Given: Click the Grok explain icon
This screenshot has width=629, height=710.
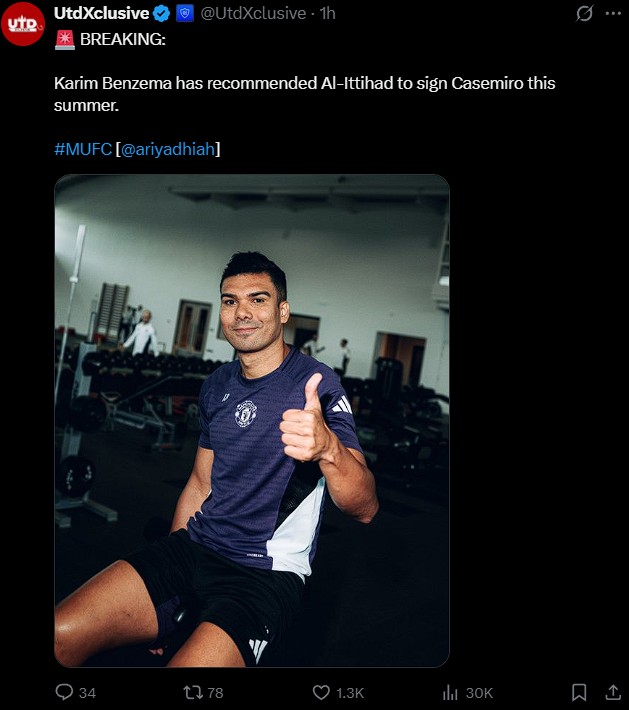Looking at the screenshot, I should (x=584, y=13).
